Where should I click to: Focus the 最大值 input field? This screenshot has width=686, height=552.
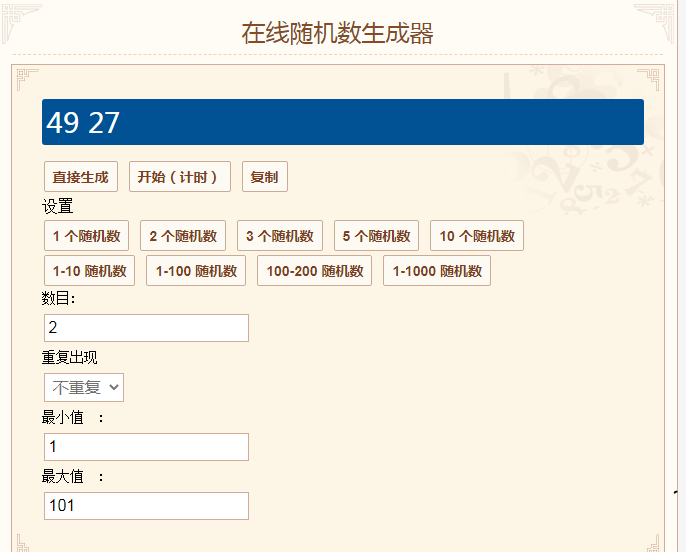point(147,506)
